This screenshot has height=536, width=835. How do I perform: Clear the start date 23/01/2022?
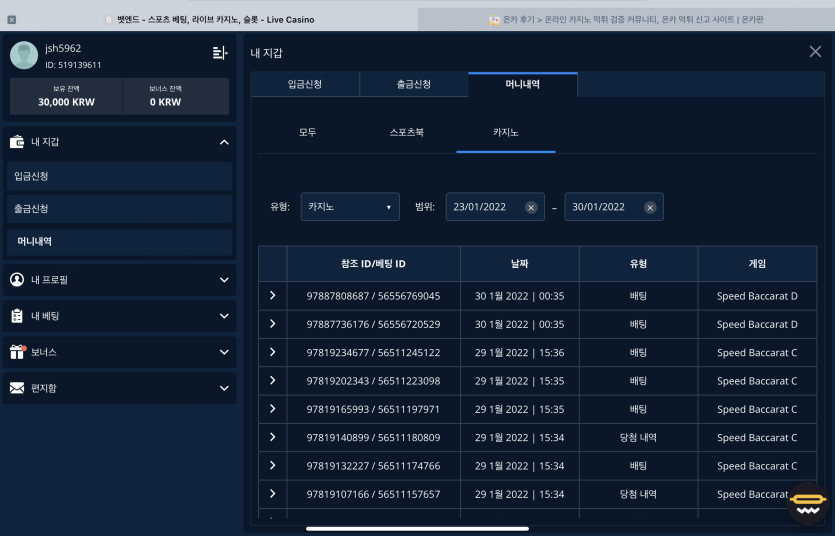(531, 208)
